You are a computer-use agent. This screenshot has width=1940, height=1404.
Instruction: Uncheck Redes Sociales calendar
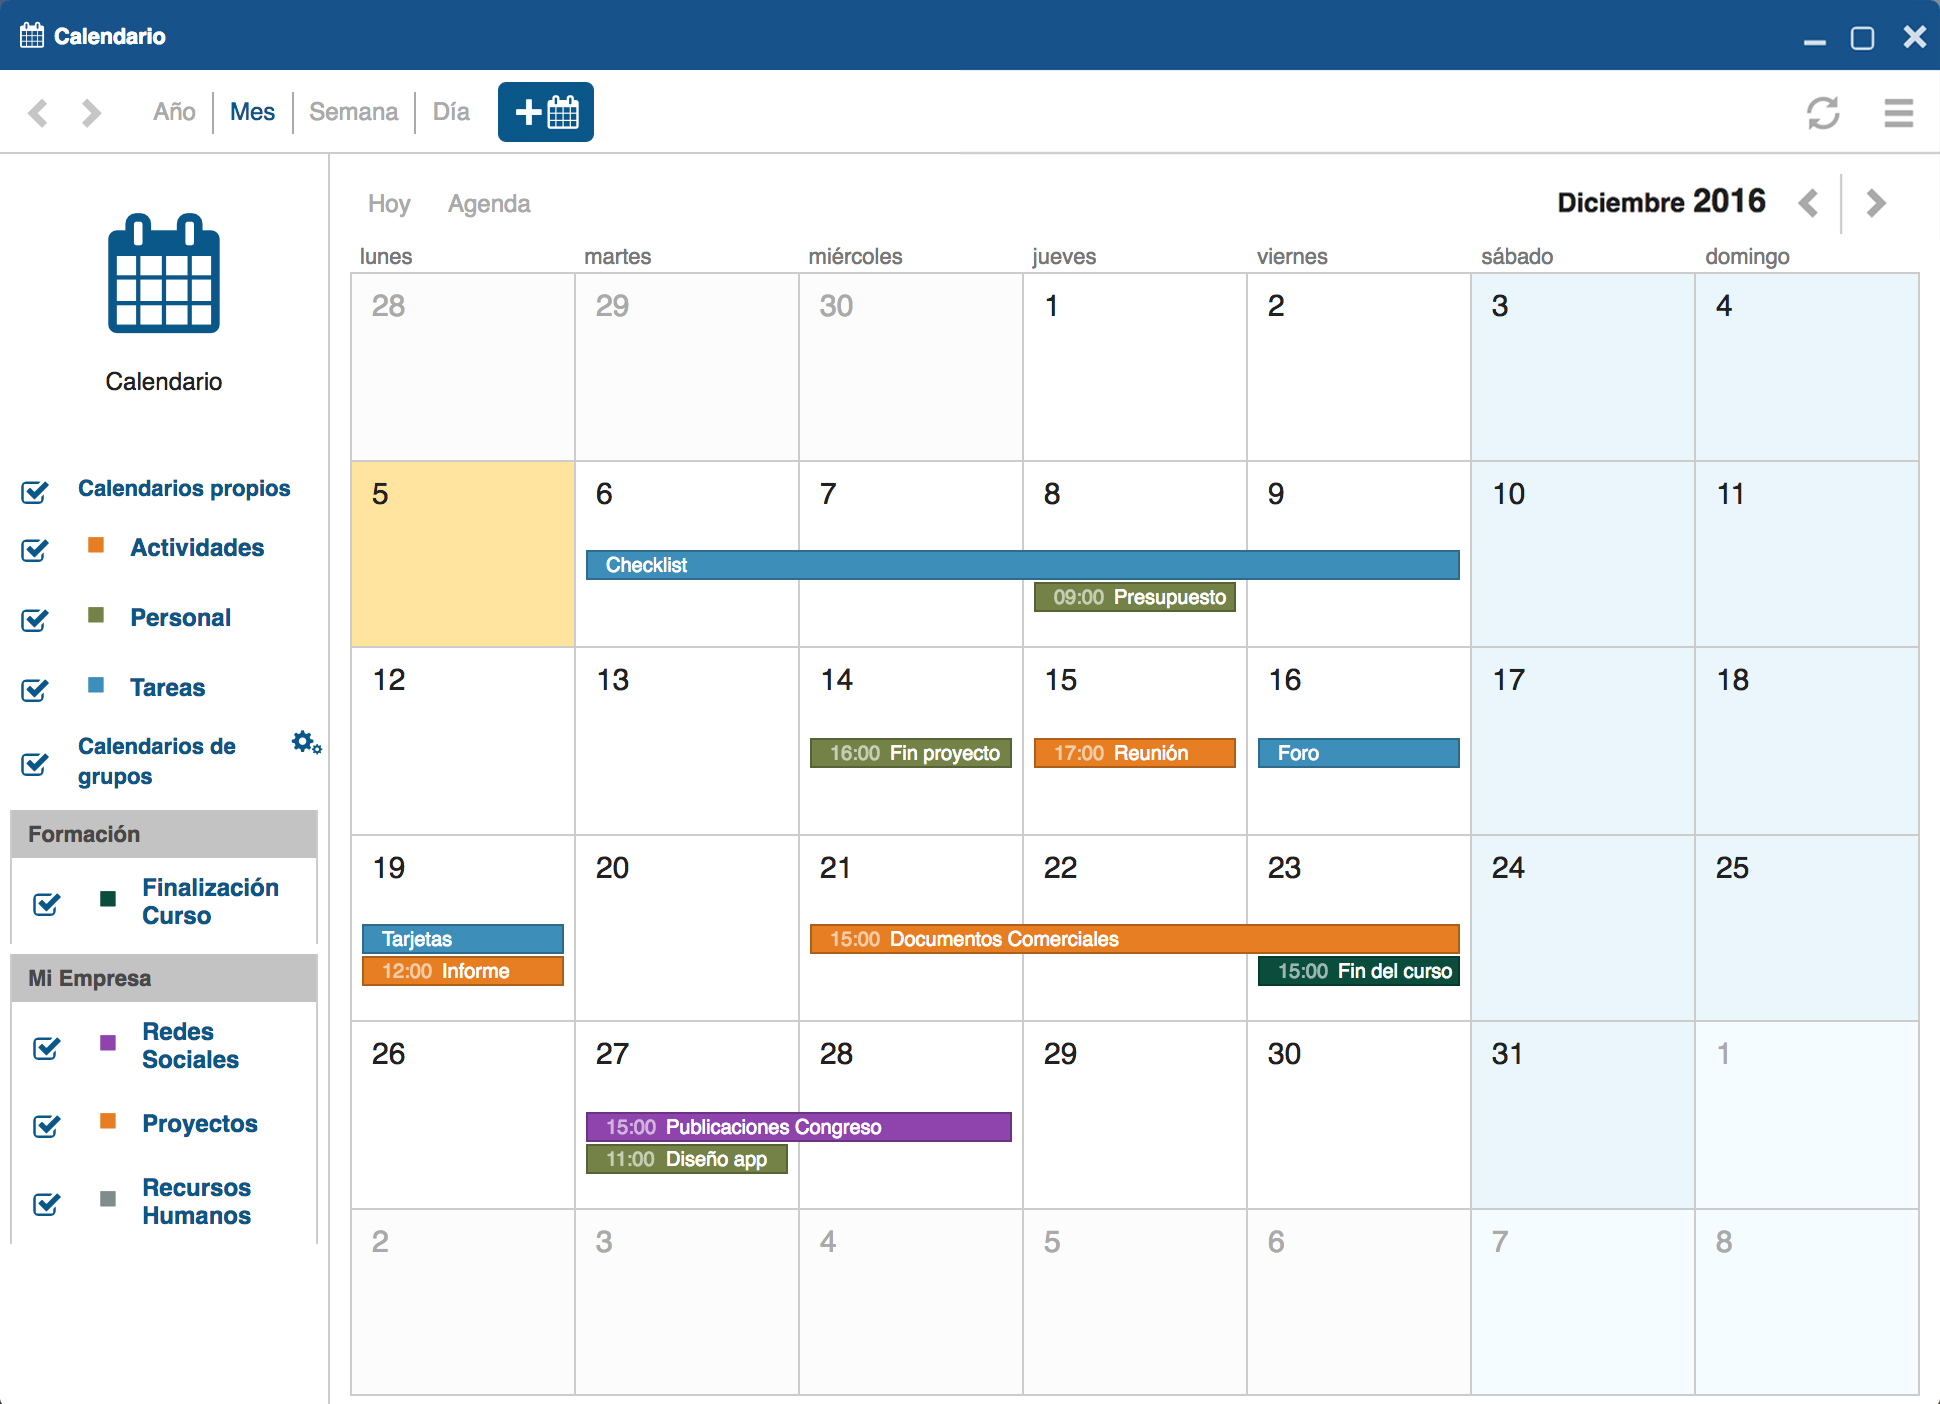tap(47, 1047)
